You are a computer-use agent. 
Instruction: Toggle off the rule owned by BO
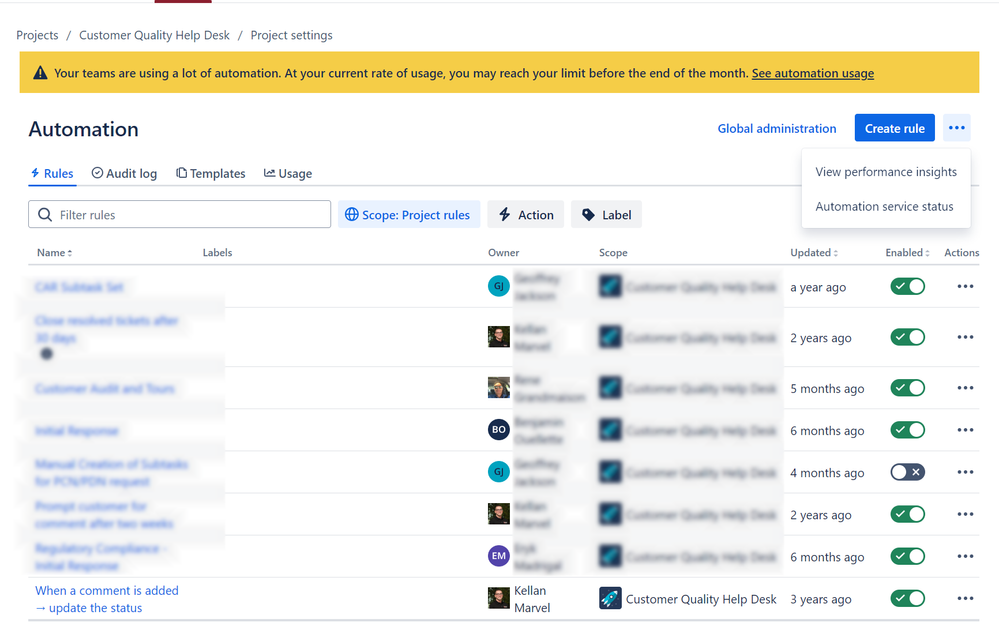[x=908, y=430]
